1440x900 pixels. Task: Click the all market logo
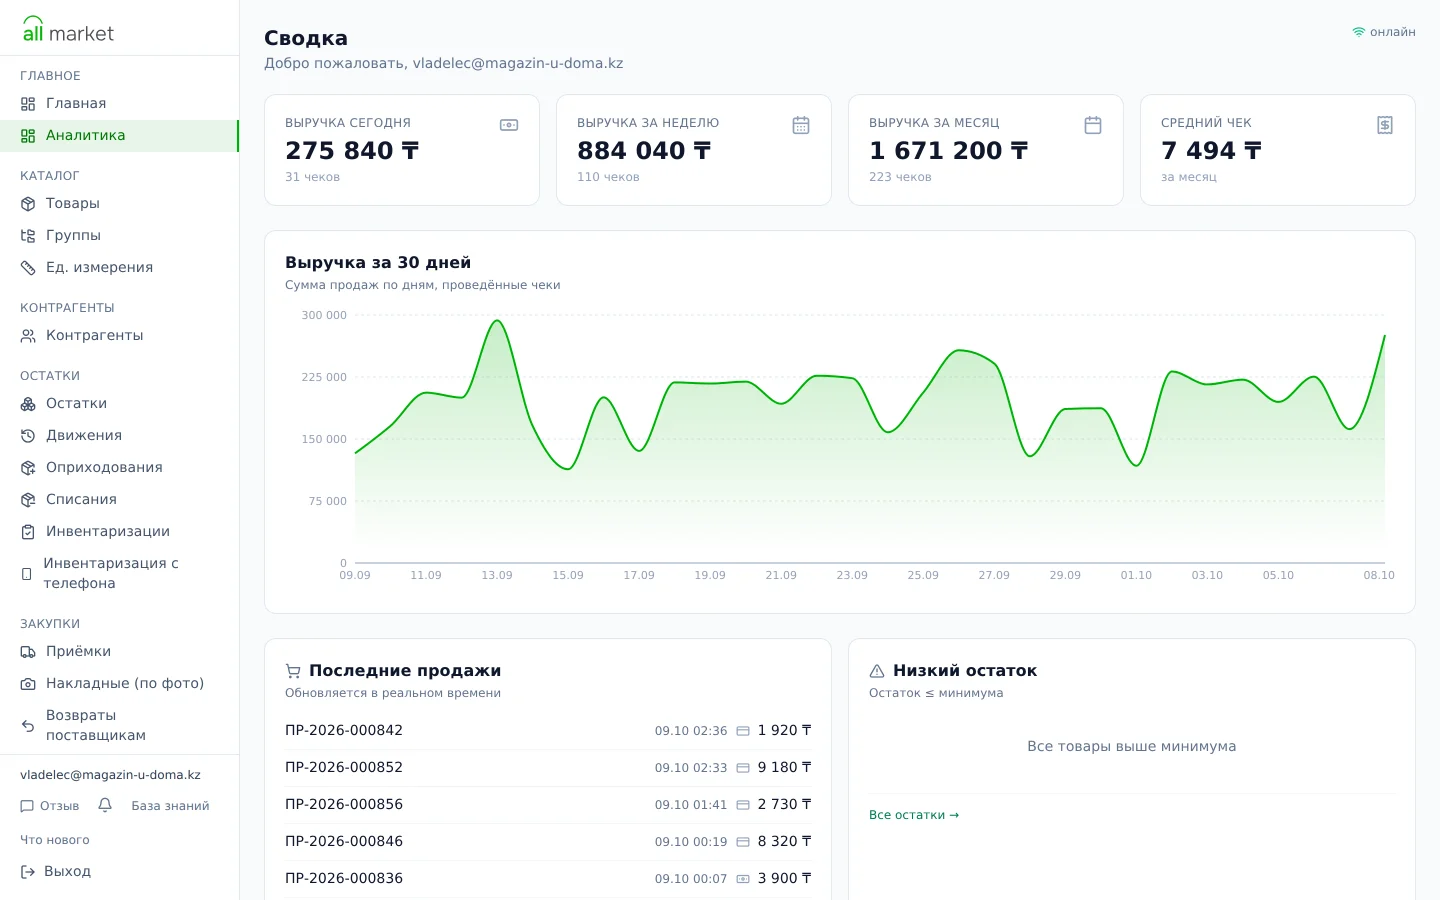68,31
